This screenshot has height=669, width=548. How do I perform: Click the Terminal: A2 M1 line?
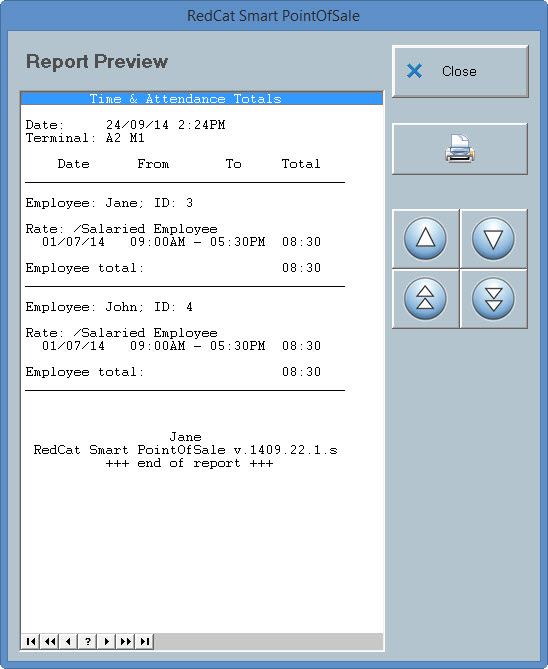coord(85,138)
